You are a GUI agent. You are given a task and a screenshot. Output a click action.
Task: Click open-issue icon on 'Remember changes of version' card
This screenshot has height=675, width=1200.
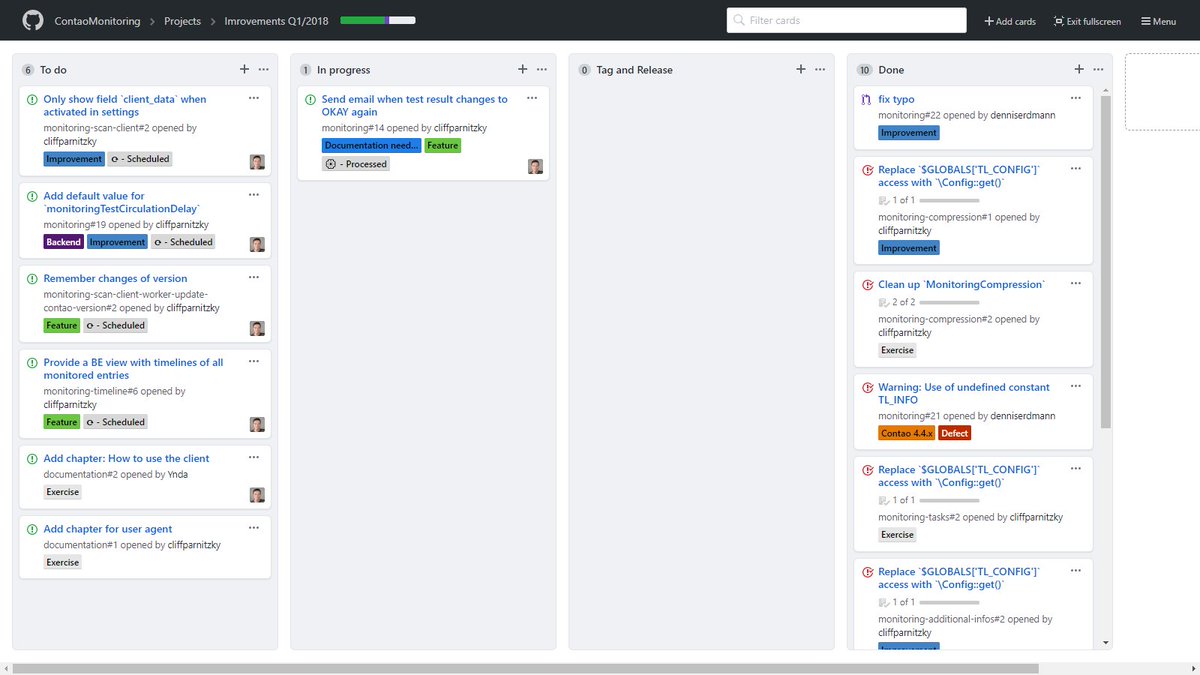pyautogui.click(x=32, y=279)
